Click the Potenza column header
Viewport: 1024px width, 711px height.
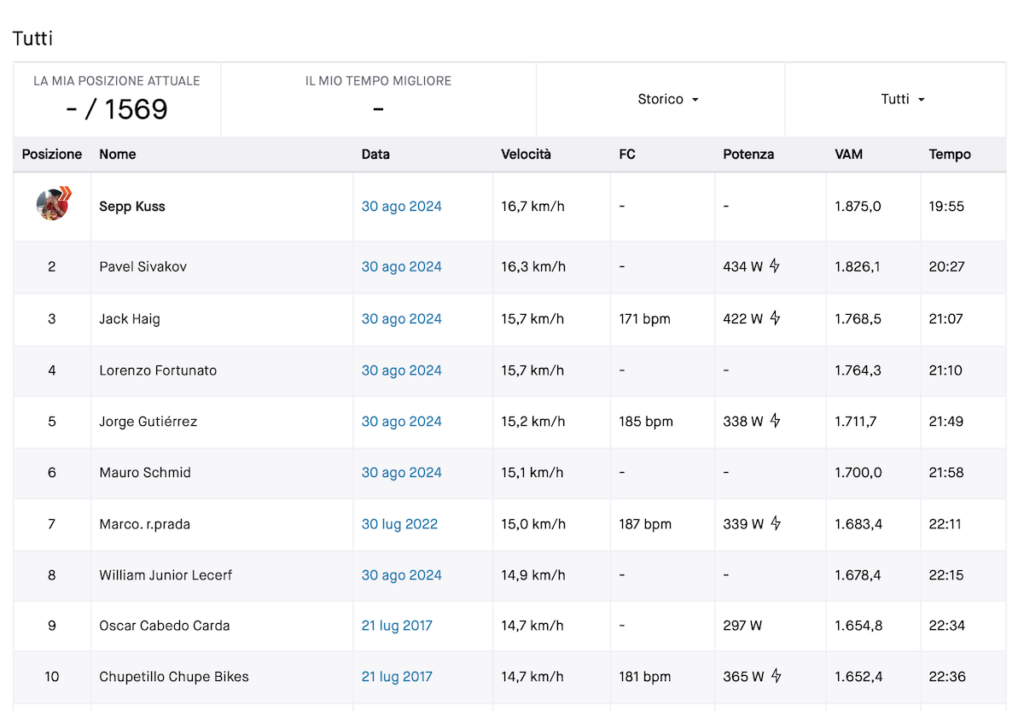pyautogui.click(x=748, y=154)
